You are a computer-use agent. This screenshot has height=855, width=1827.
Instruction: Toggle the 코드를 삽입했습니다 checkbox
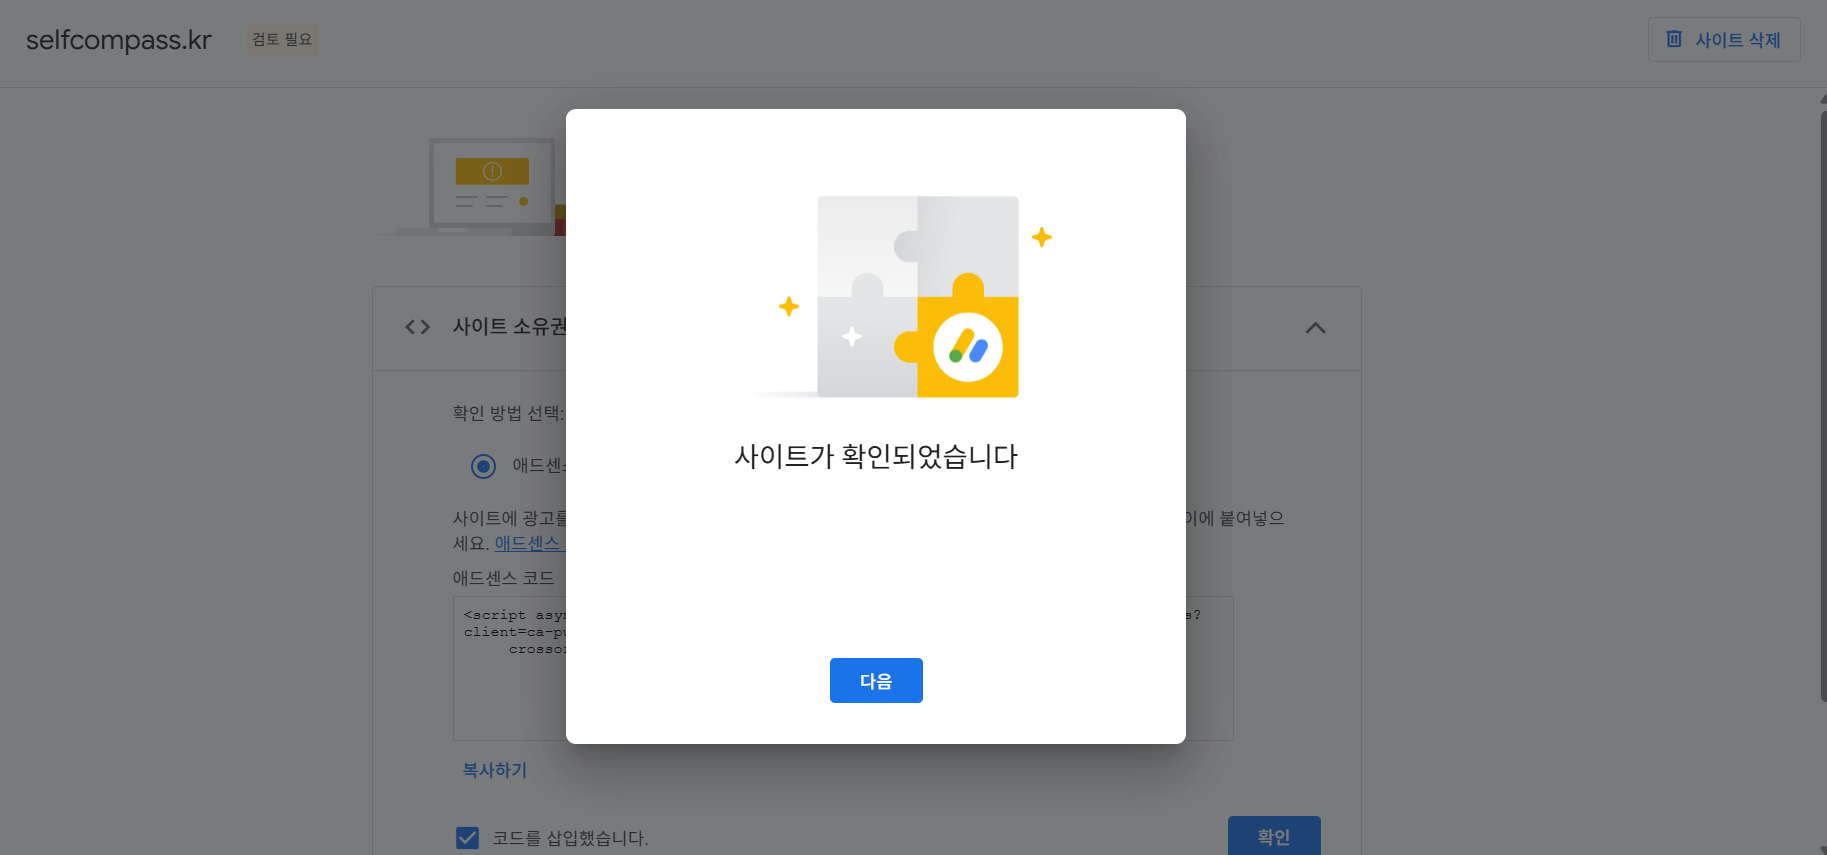click(x=467, y=838)
